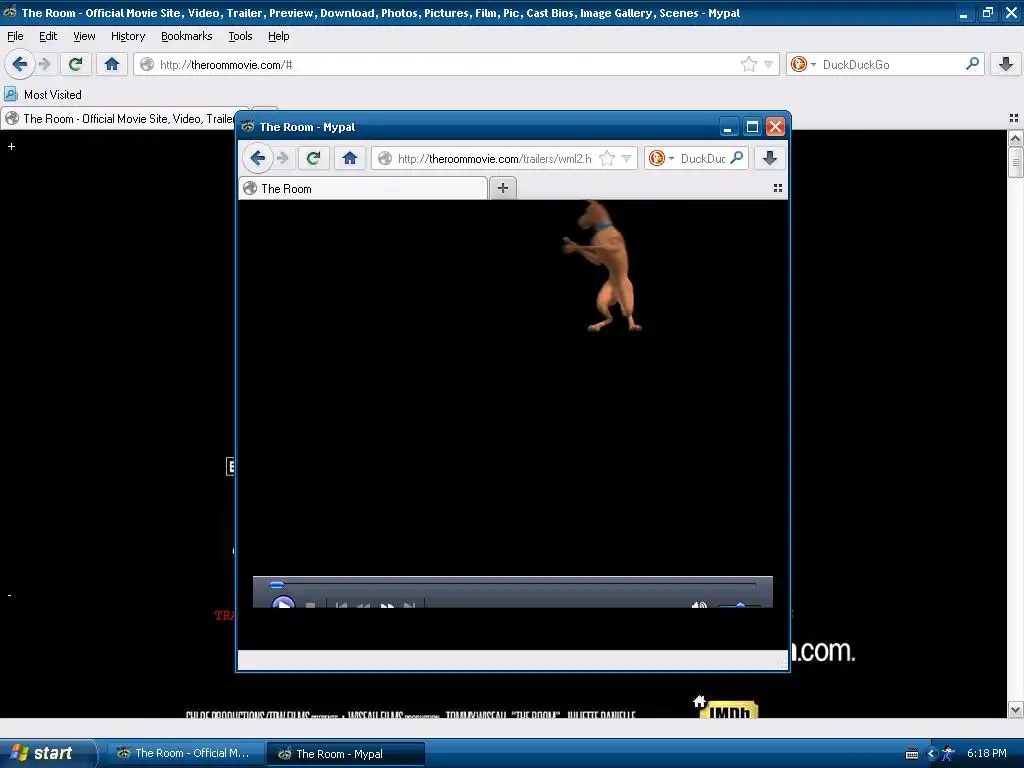Open the History menu
Viewport: 1024px width, 768px height.
coord(127,36)
